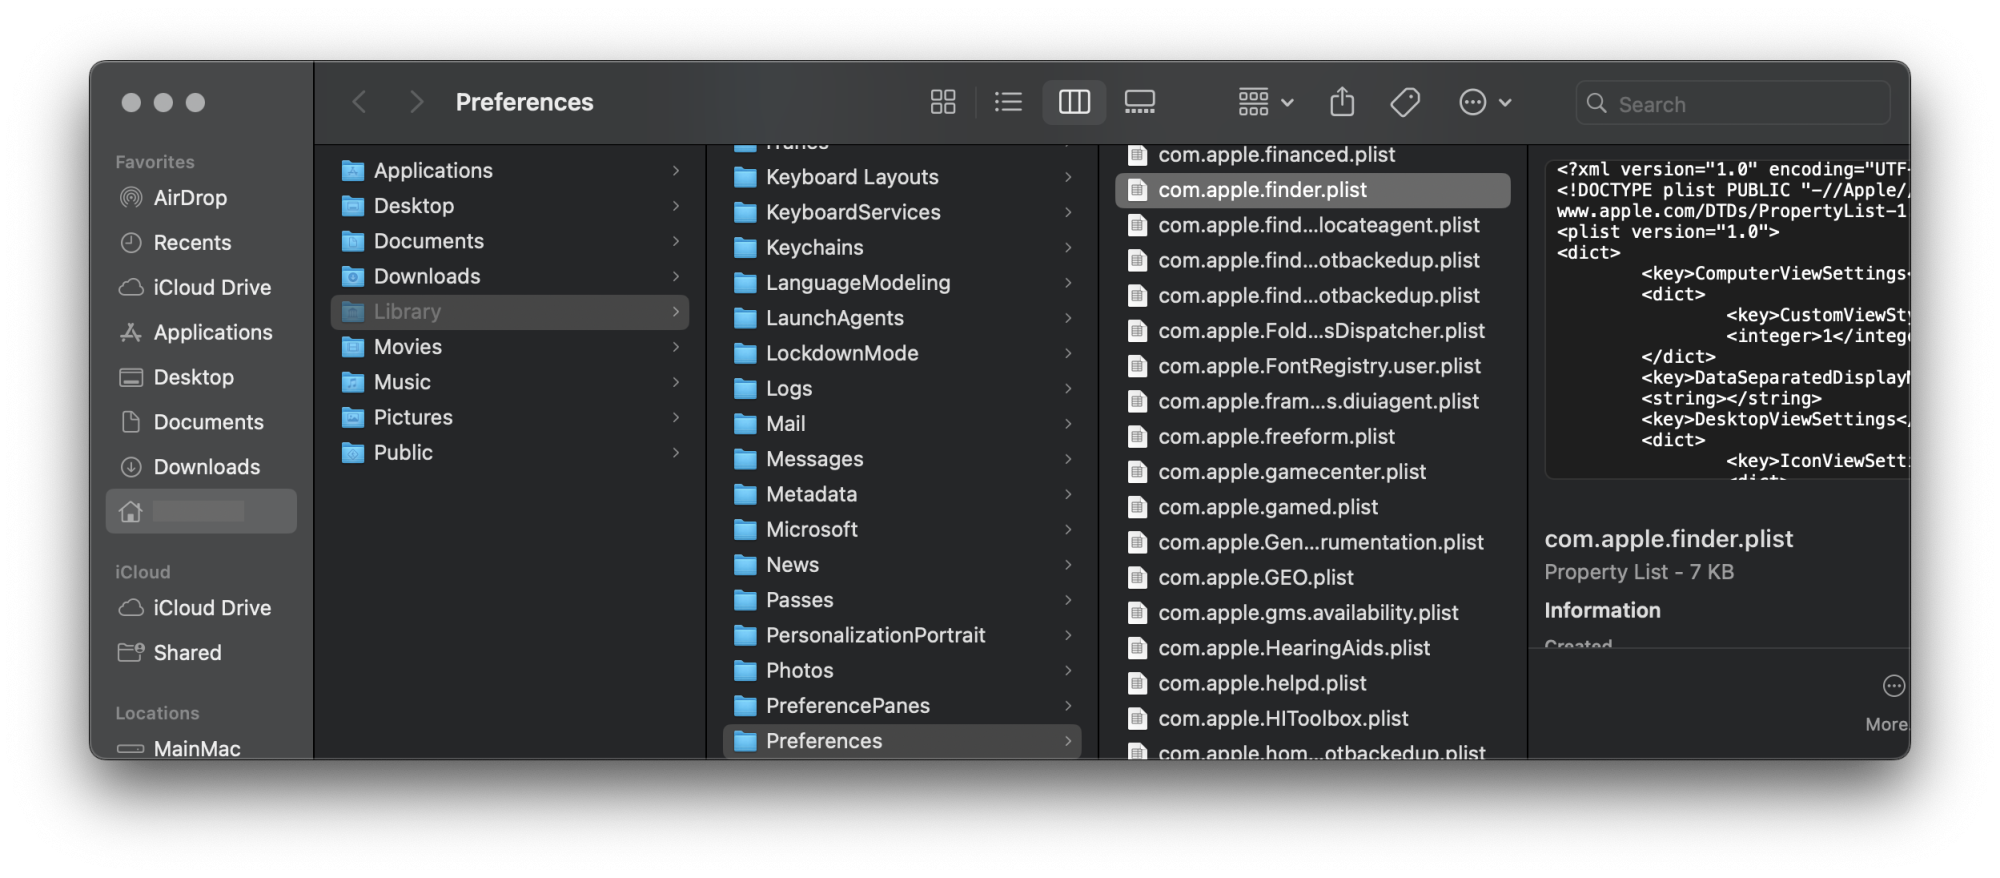Viewport: 2000px width, 878px height.
Task: Select com.apple.gamecenter.plist
Action: pyautogui.click(x=1312, y=472)
